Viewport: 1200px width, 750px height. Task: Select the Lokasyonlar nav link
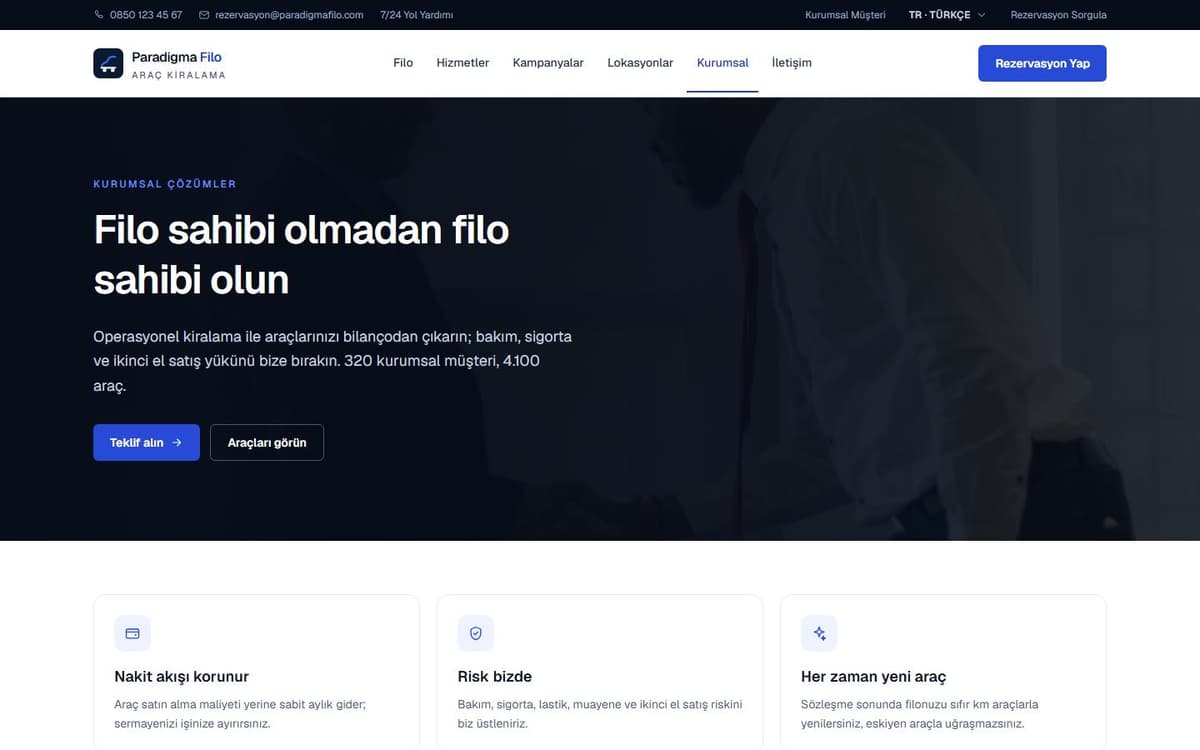(640, 63)
